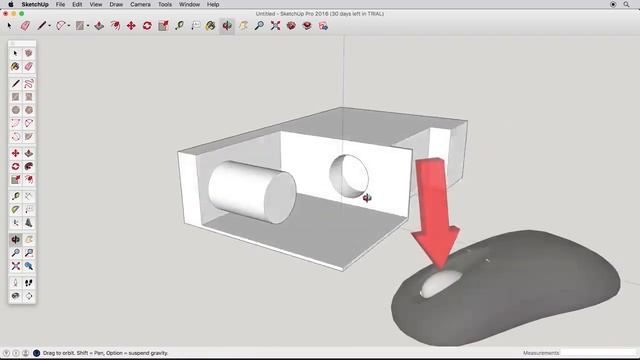Activate Offset tool in left palette
The height and width of the screenshot is (360, 640).
[29, 179]
